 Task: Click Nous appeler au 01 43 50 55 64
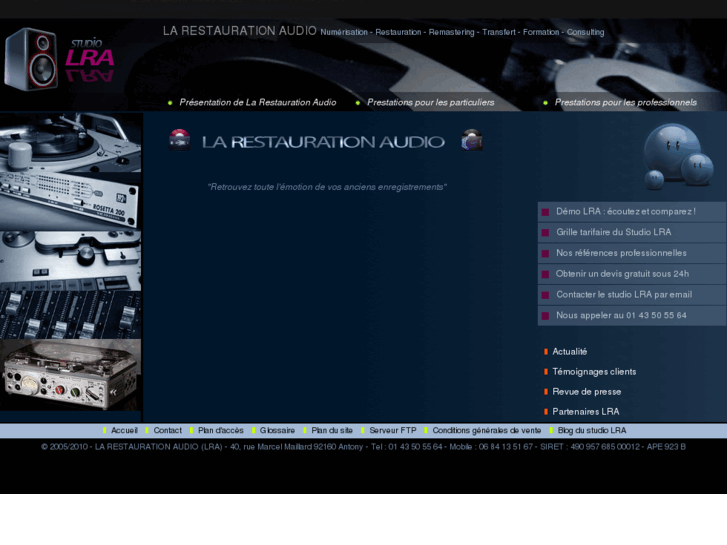[x=631, y=315]
